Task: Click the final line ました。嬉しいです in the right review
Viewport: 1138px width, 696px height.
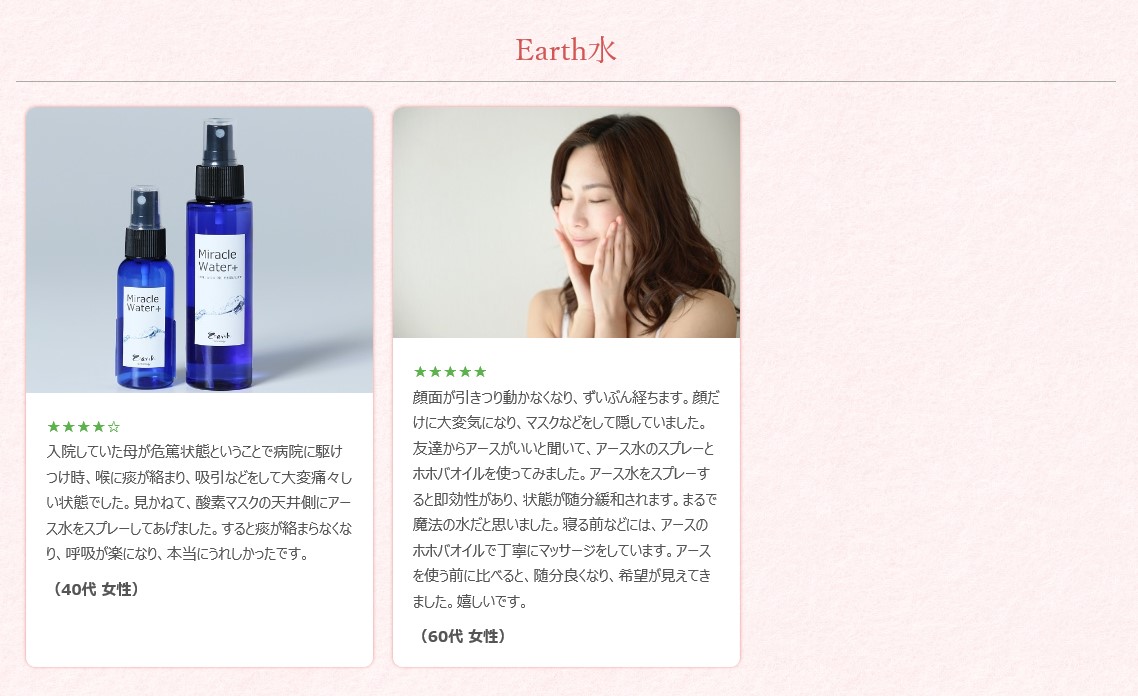Action: pyautogui.click(x=470, y=601)
